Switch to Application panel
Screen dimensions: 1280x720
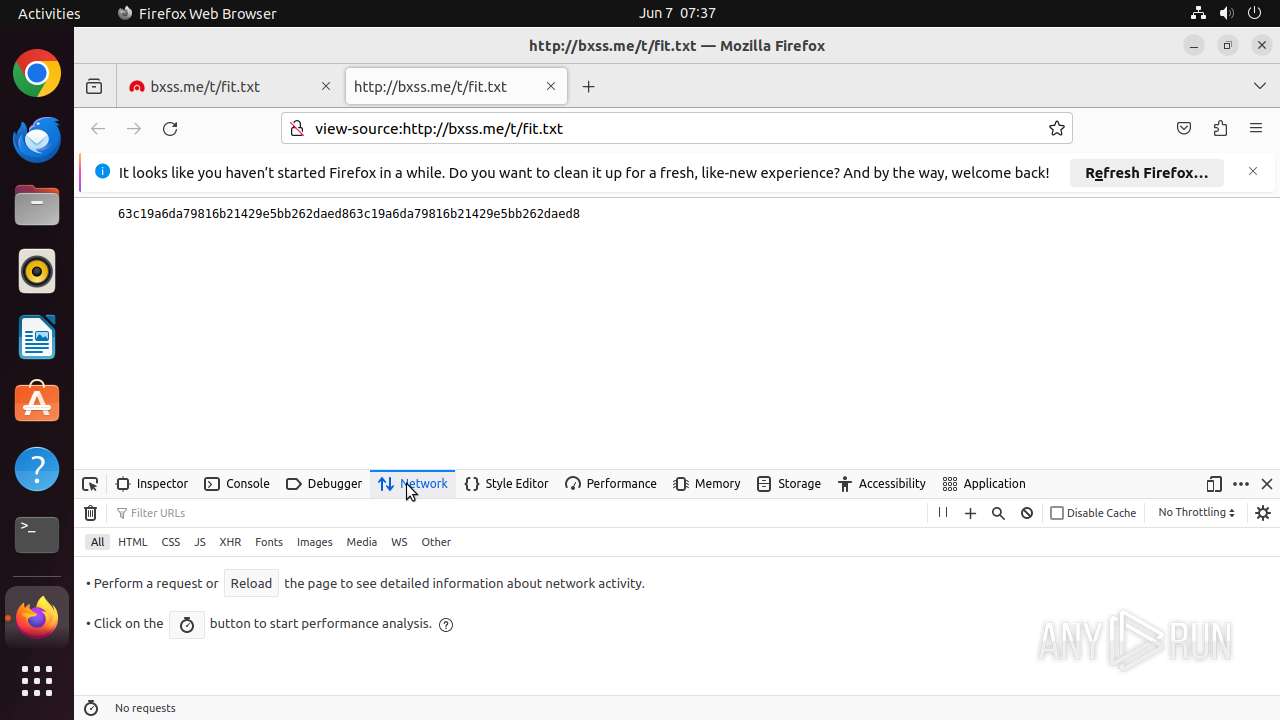[x=984, y=484]
